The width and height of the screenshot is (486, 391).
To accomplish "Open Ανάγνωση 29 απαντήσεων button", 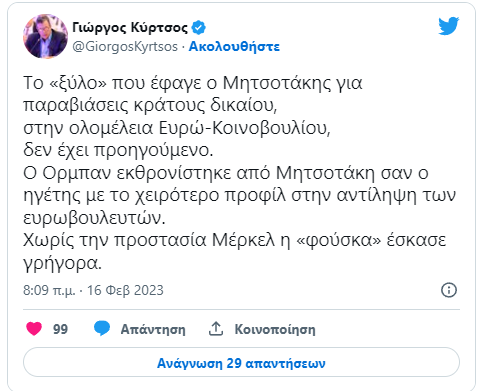I will click(x=241, y=362).
